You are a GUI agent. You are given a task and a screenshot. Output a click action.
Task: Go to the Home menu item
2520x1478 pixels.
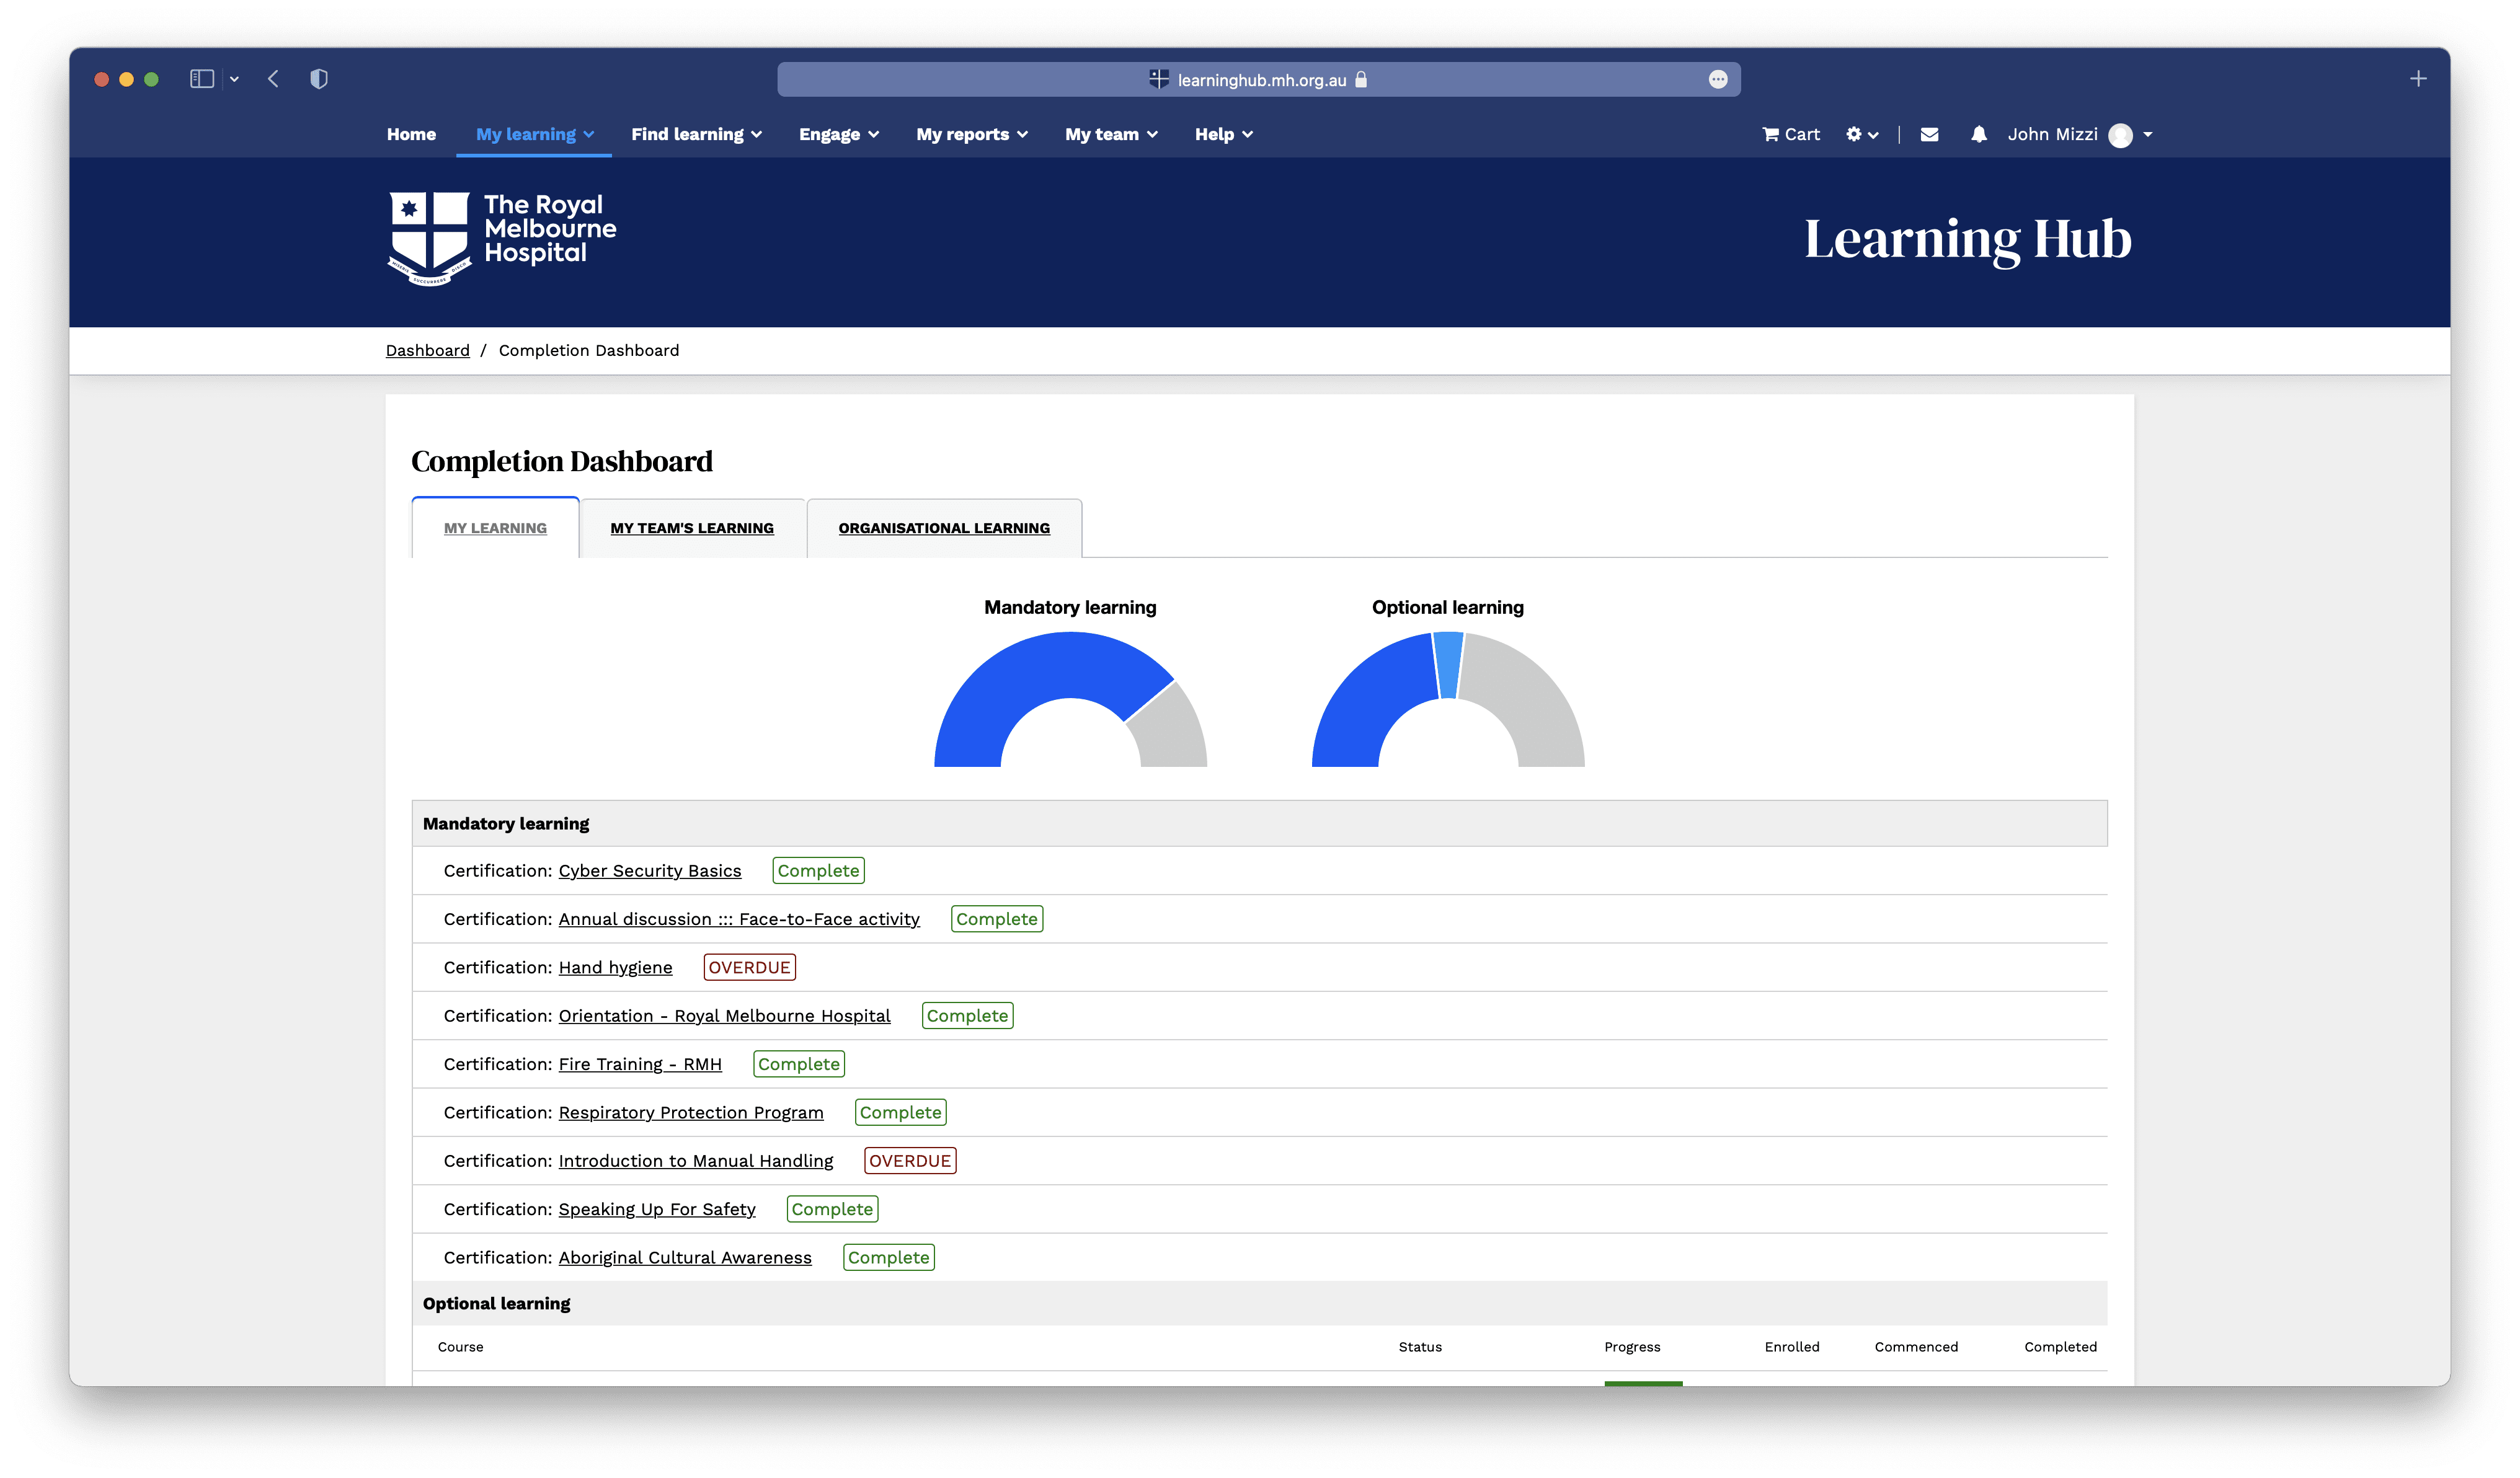(x=411, y=134)
